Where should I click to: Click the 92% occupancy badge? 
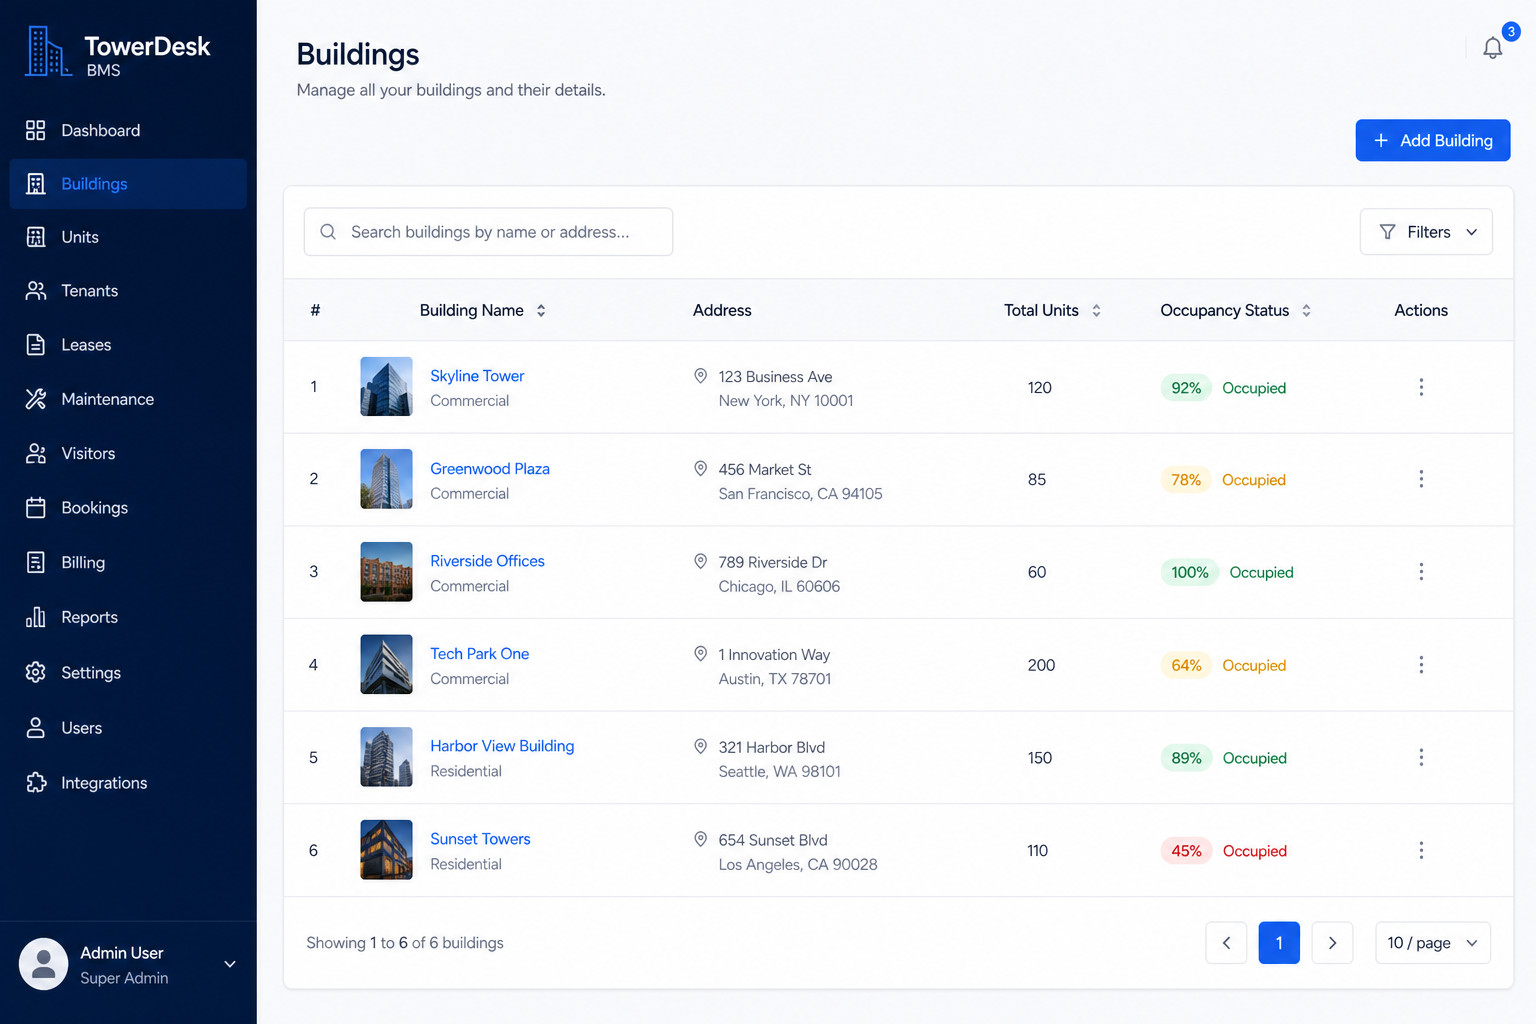[1186, 388]
